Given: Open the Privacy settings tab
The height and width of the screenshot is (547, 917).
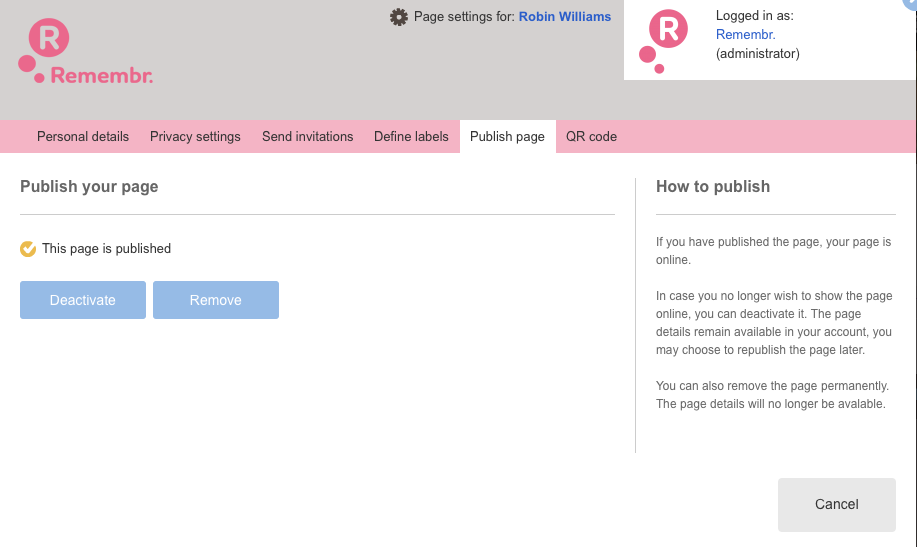Looking at the screenshot, I should [x=195, y=137].
